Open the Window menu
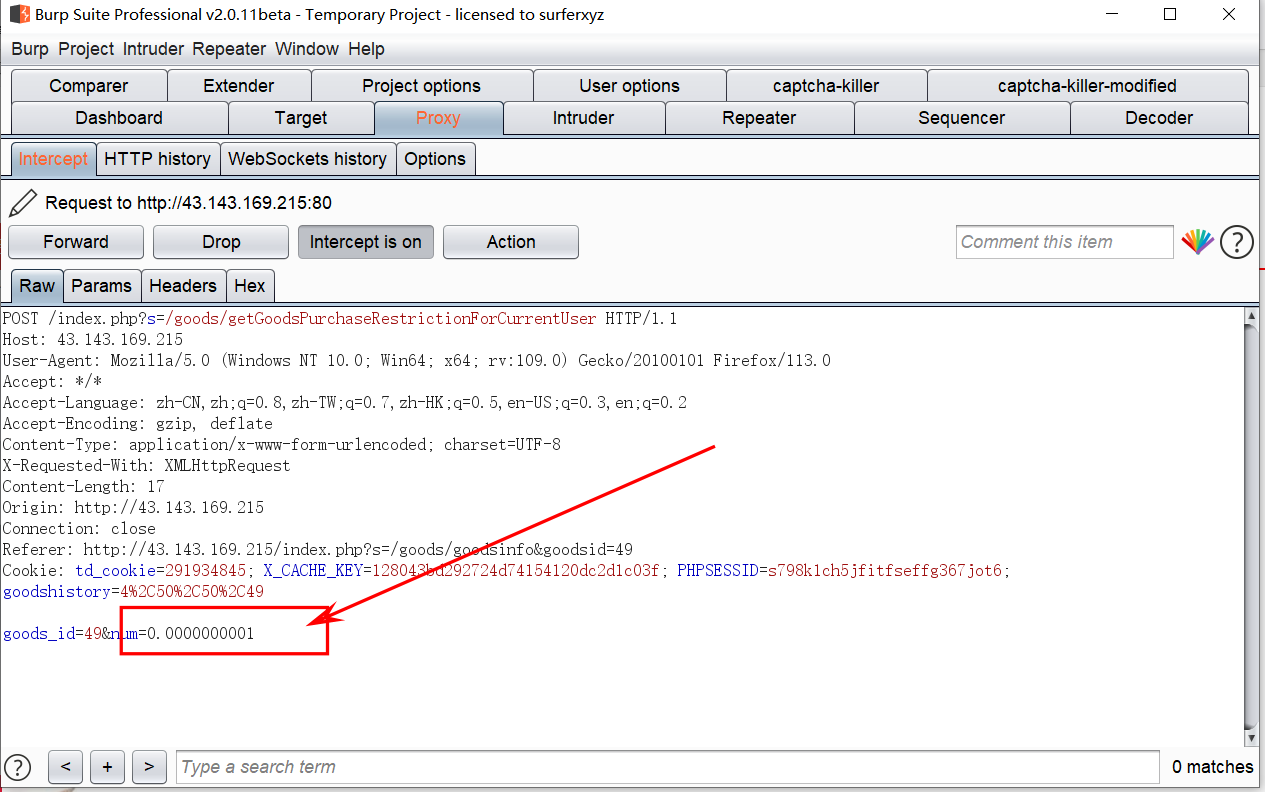 (x=307, y=49)
